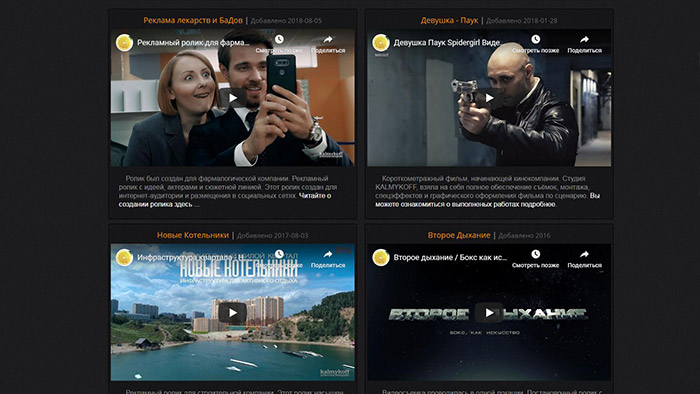Open channel lemon avatar on Второе дыхание video
Image resolution: width=700 pixels, height=394 pixels.
(381, 257)
